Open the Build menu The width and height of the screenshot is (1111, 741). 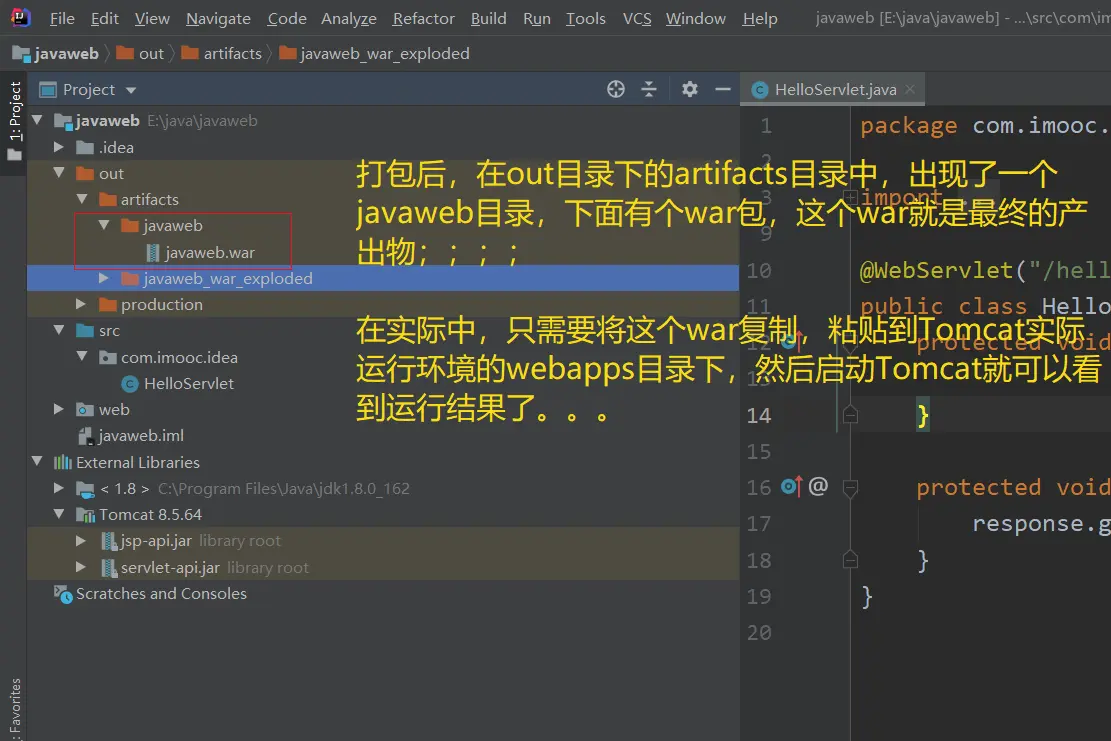pos(489,18)
